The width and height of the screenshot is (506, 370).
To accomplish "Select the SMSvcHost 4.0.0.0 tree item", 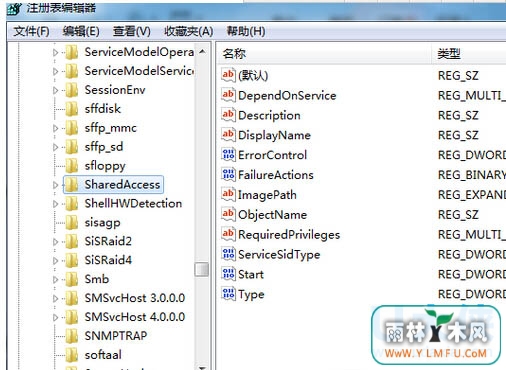I will [135, 317].
